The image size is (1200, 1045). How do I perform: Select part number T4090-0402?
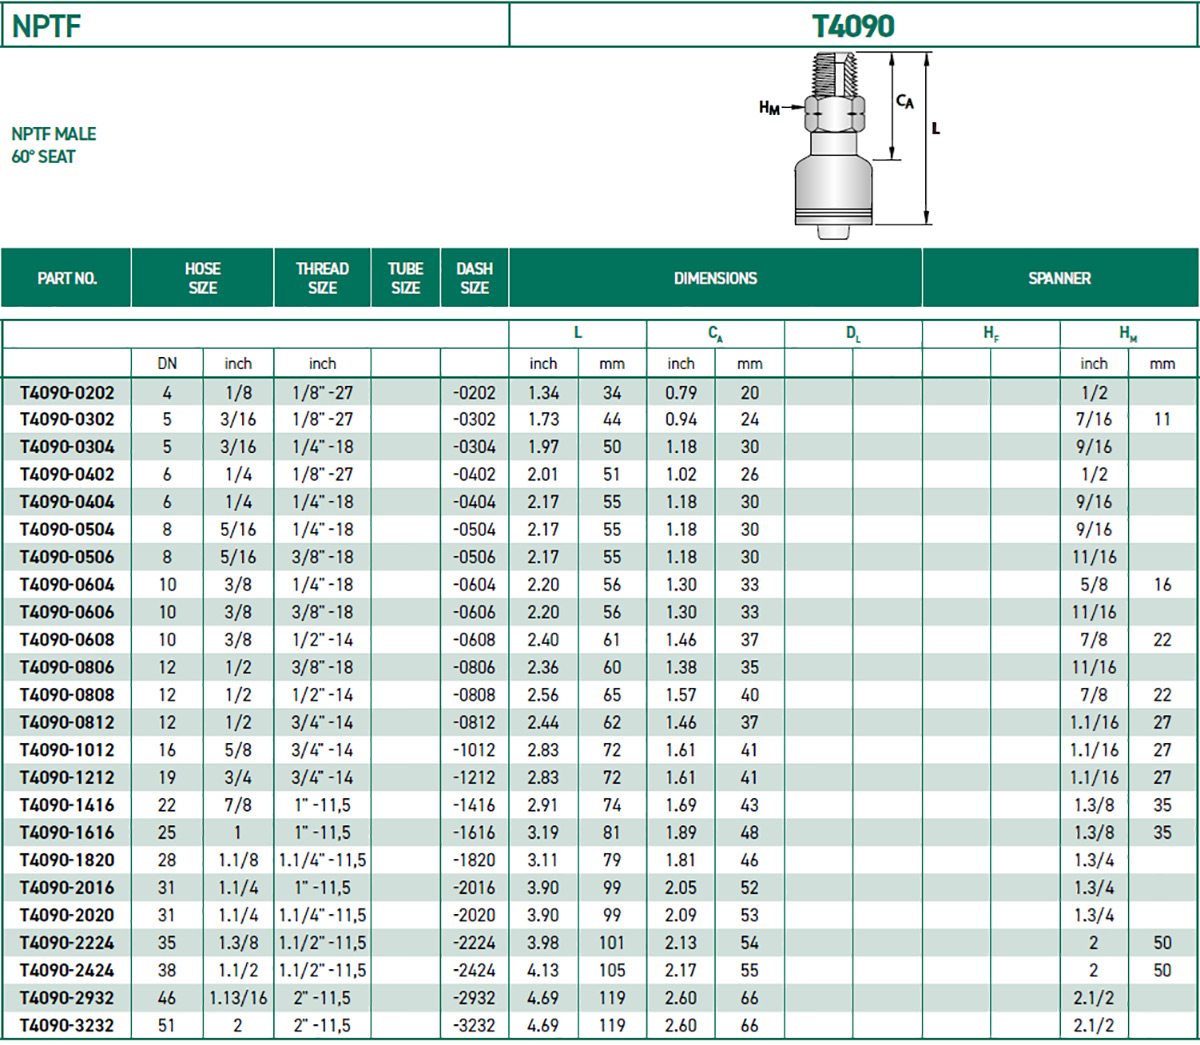(x=67, y=475)
